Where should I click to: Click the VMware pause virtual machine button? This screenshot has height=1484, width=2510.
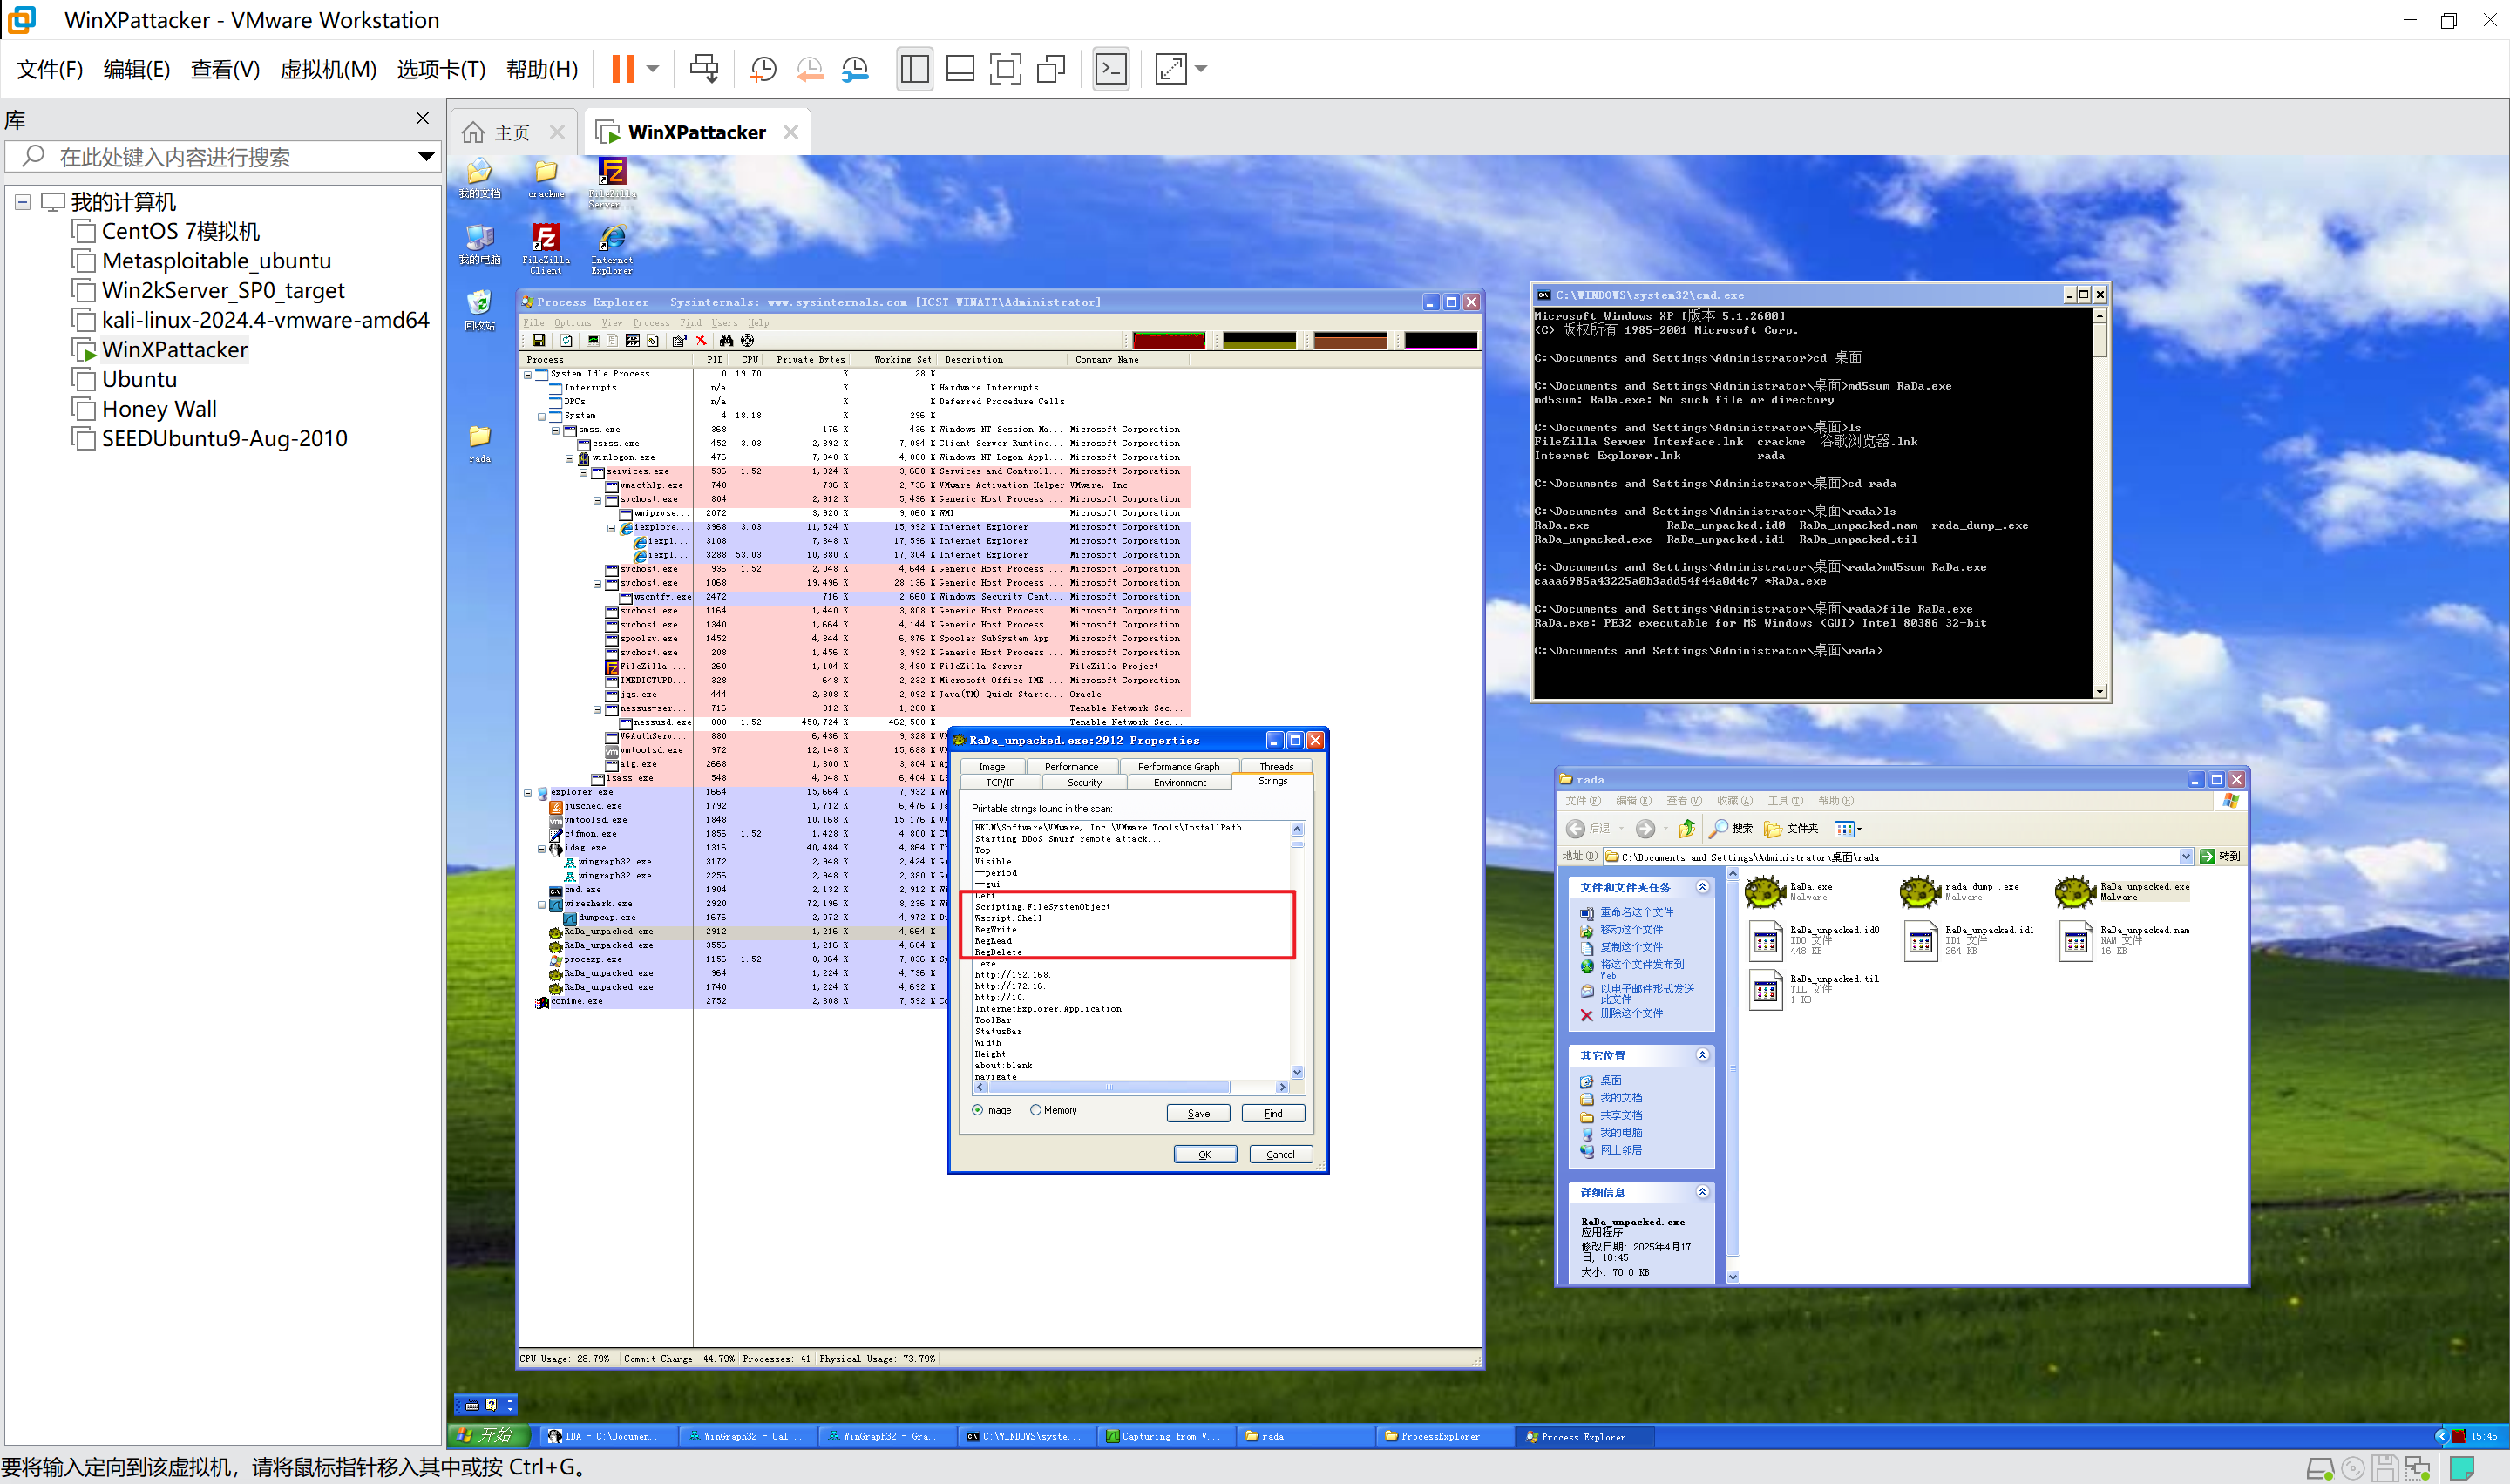[x=622, y=69]
